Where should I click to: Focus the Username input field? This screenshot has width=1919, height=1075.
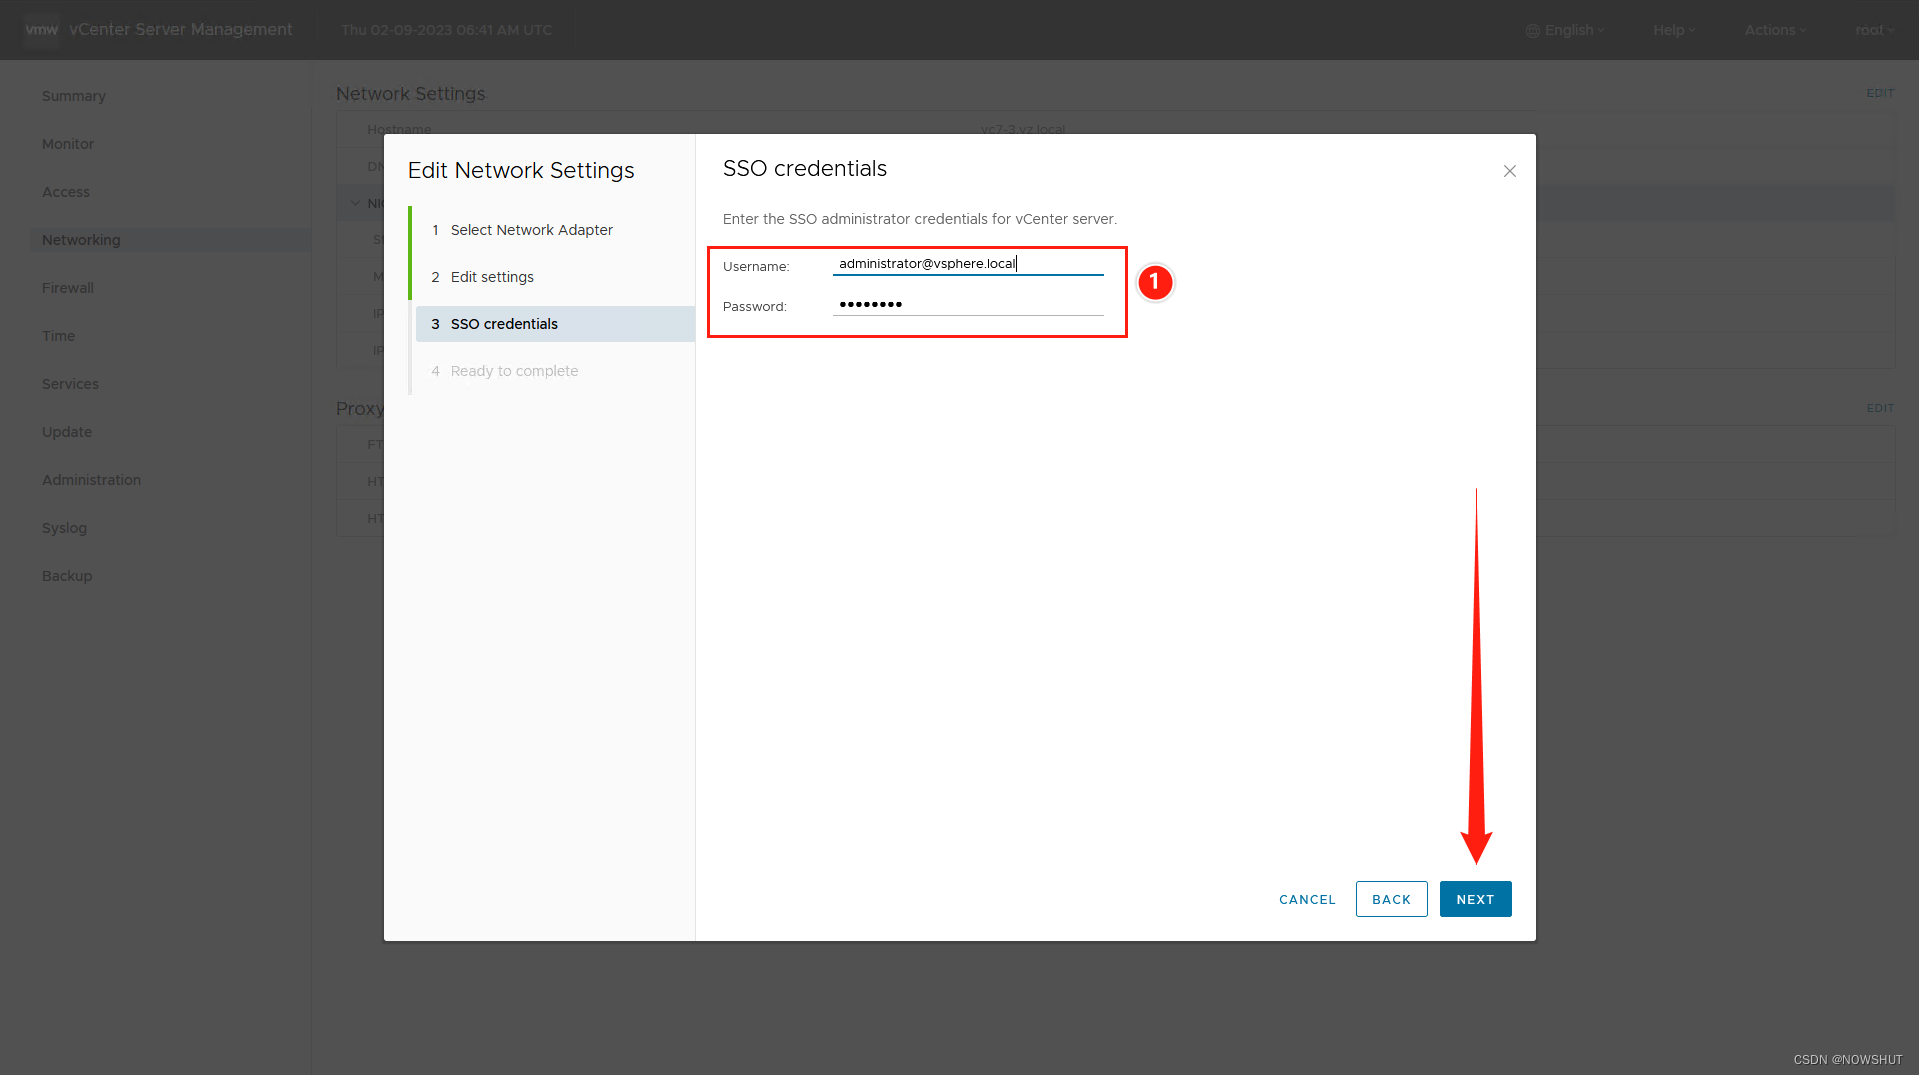pyautogui.click(x=968, y=264)
